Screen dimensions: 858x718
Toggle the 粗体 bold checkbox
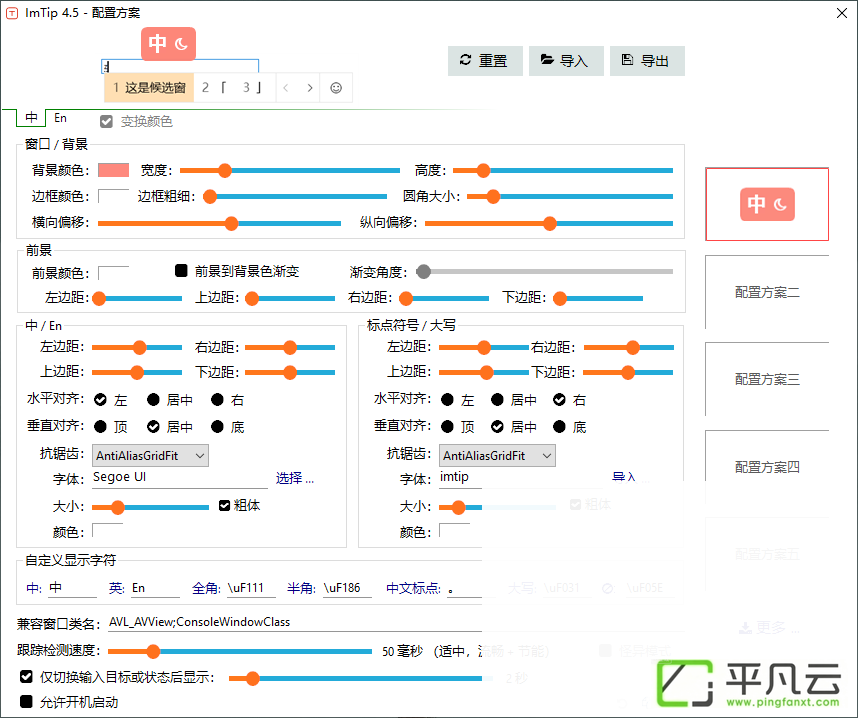[x=224, y=506]
